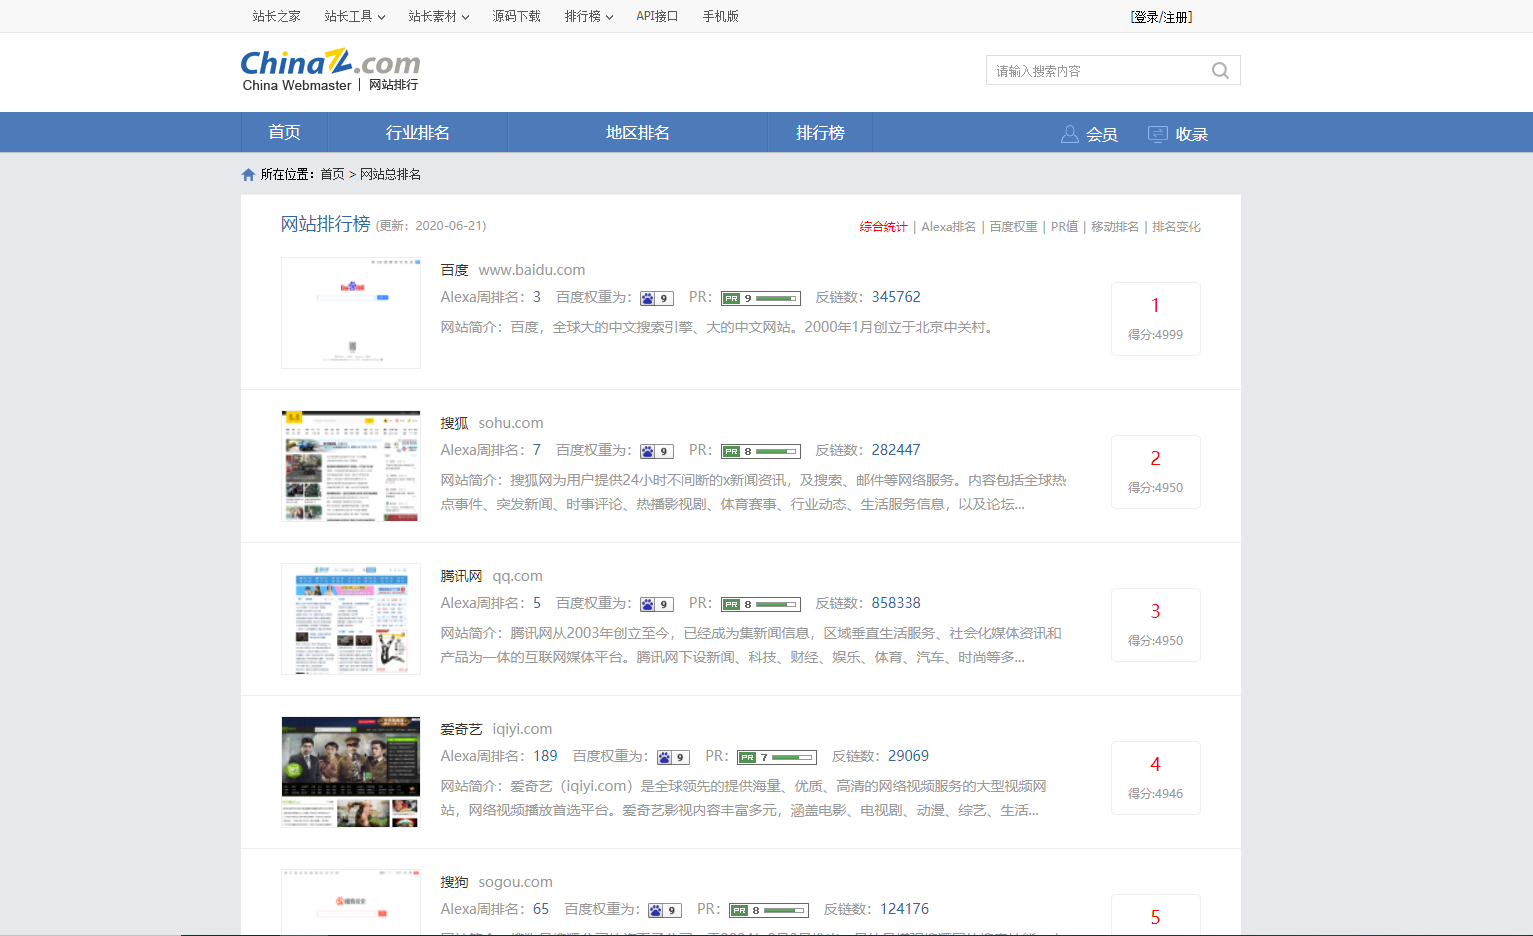Open the 爱奇艺 site title link
The height and width of the screenshot is (936, 1533).
pyautogui.click(x=461, y=729)
